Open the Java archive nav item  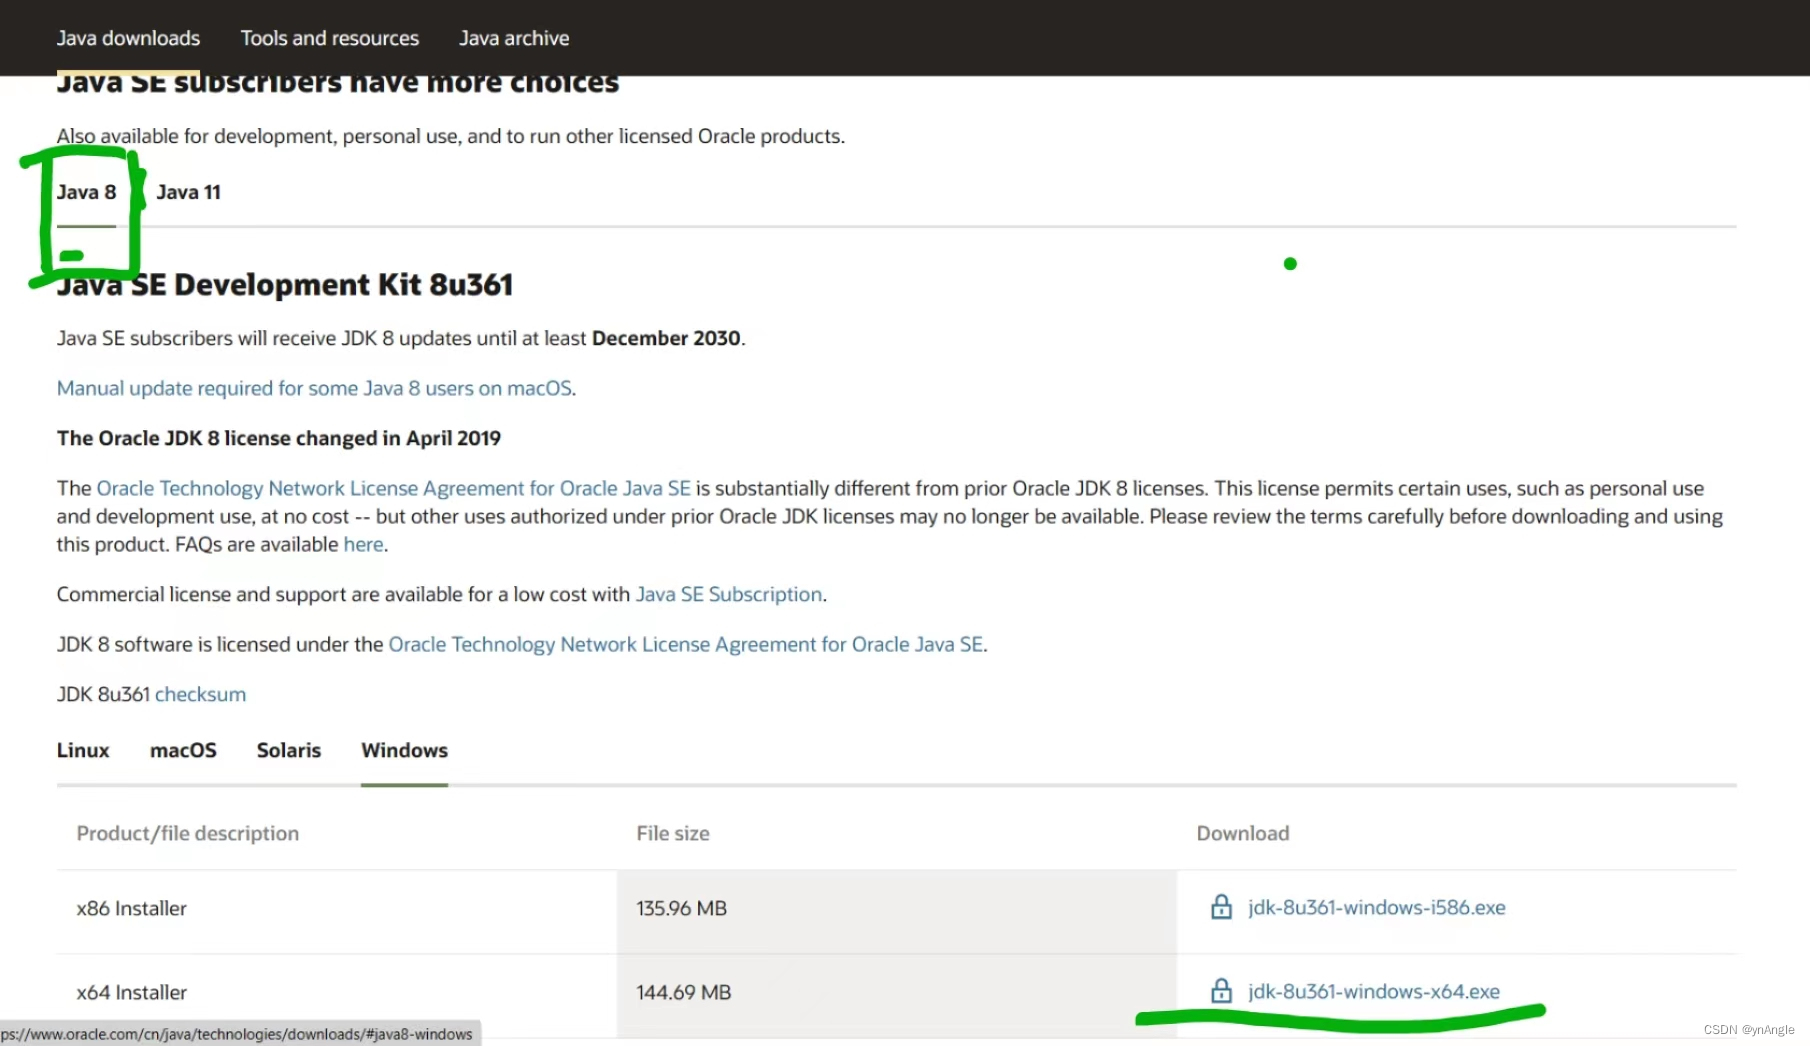(514, 38)
